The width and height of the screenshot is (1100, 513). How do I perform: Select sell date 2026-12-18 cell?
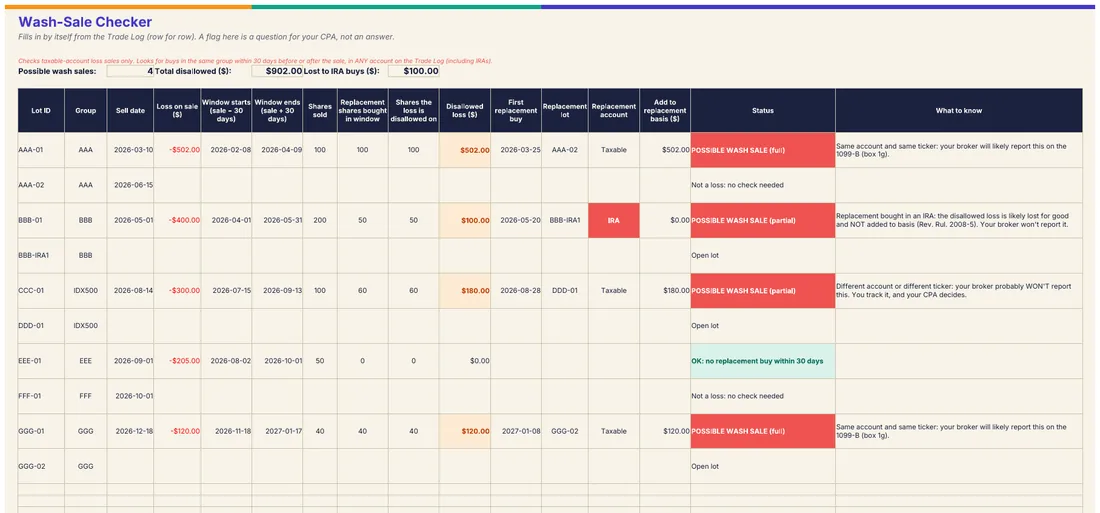pos(130,431)
